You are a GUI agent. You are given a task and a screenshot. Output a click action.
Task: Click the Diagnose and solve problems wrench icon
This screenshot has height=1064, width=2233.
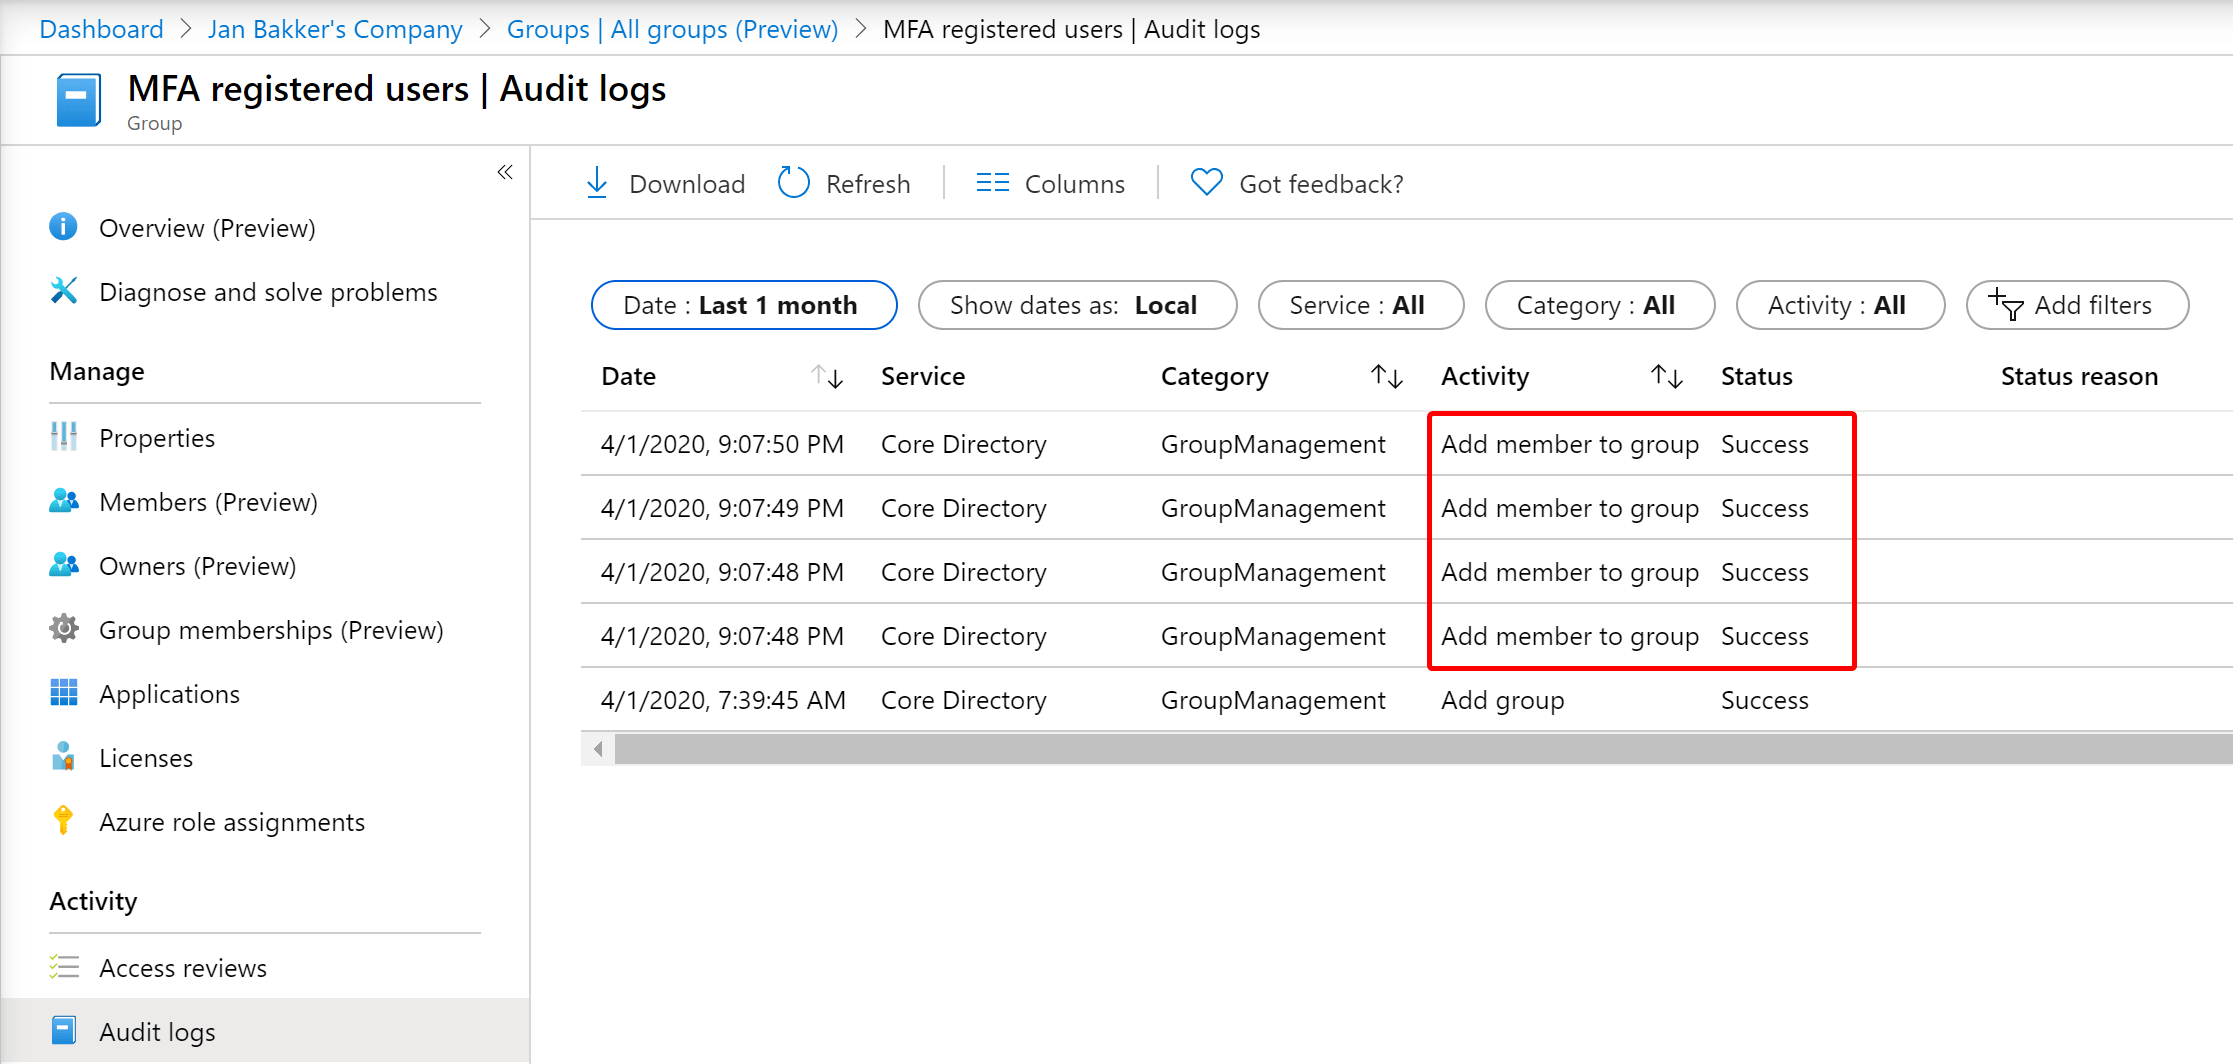tap(63, 291)
